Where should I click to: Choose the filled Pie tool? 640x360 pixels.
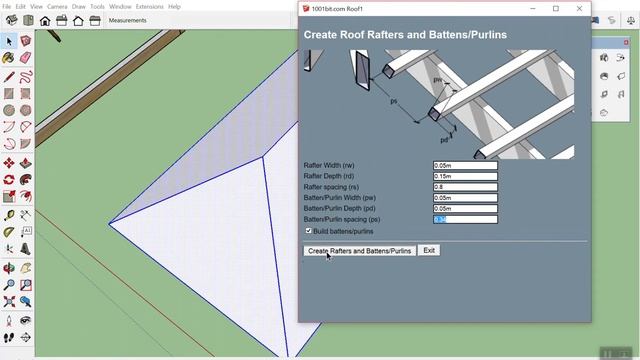[26, 144]
